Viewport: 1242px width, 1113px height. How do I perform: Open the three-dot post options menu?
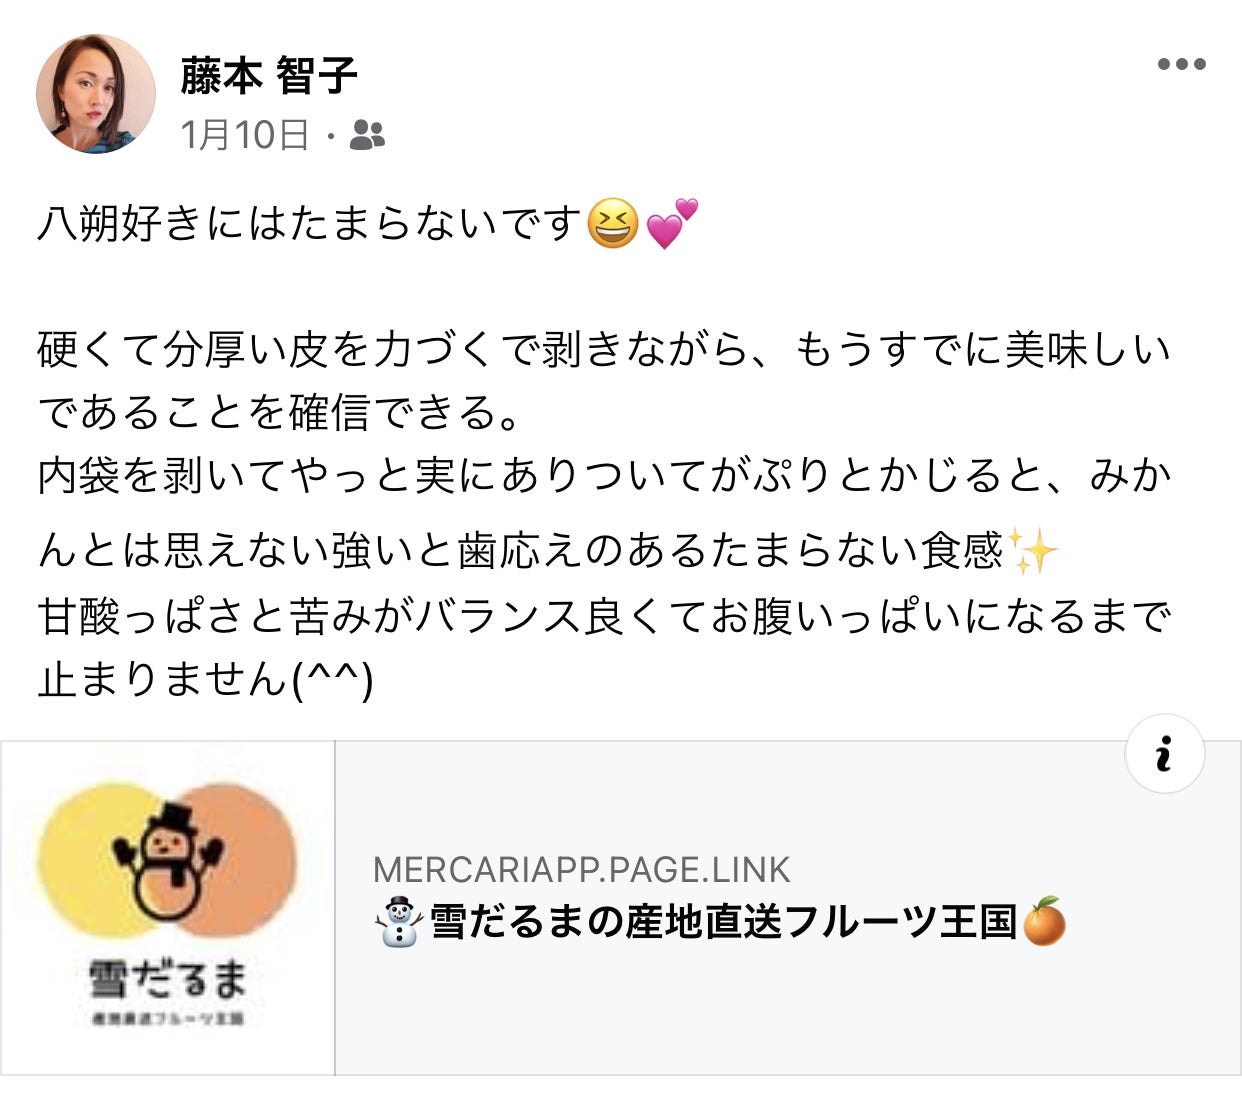(1181, 65)
